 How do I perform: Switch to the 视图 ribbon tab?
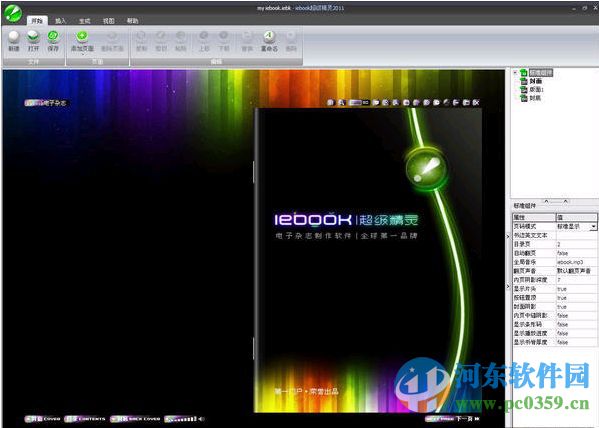108,21
